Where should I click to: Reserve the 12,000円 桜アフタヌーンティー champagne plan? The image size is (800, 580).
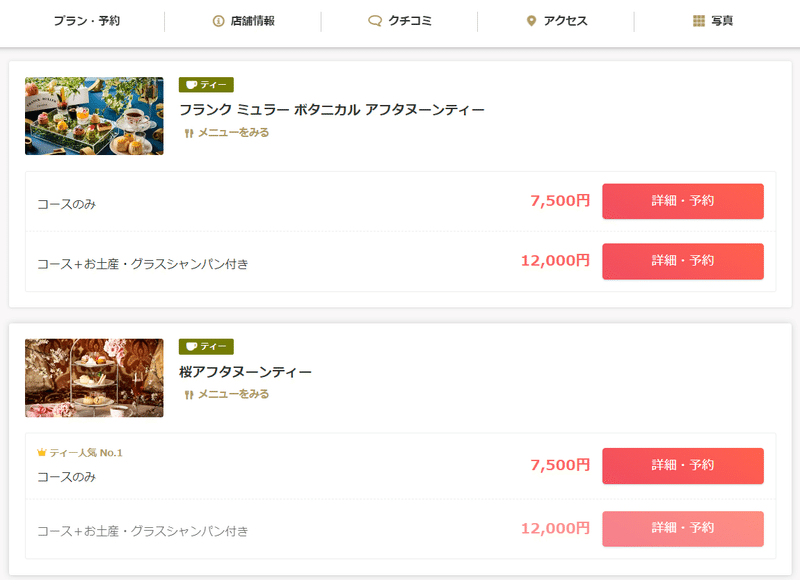(683, 528)
